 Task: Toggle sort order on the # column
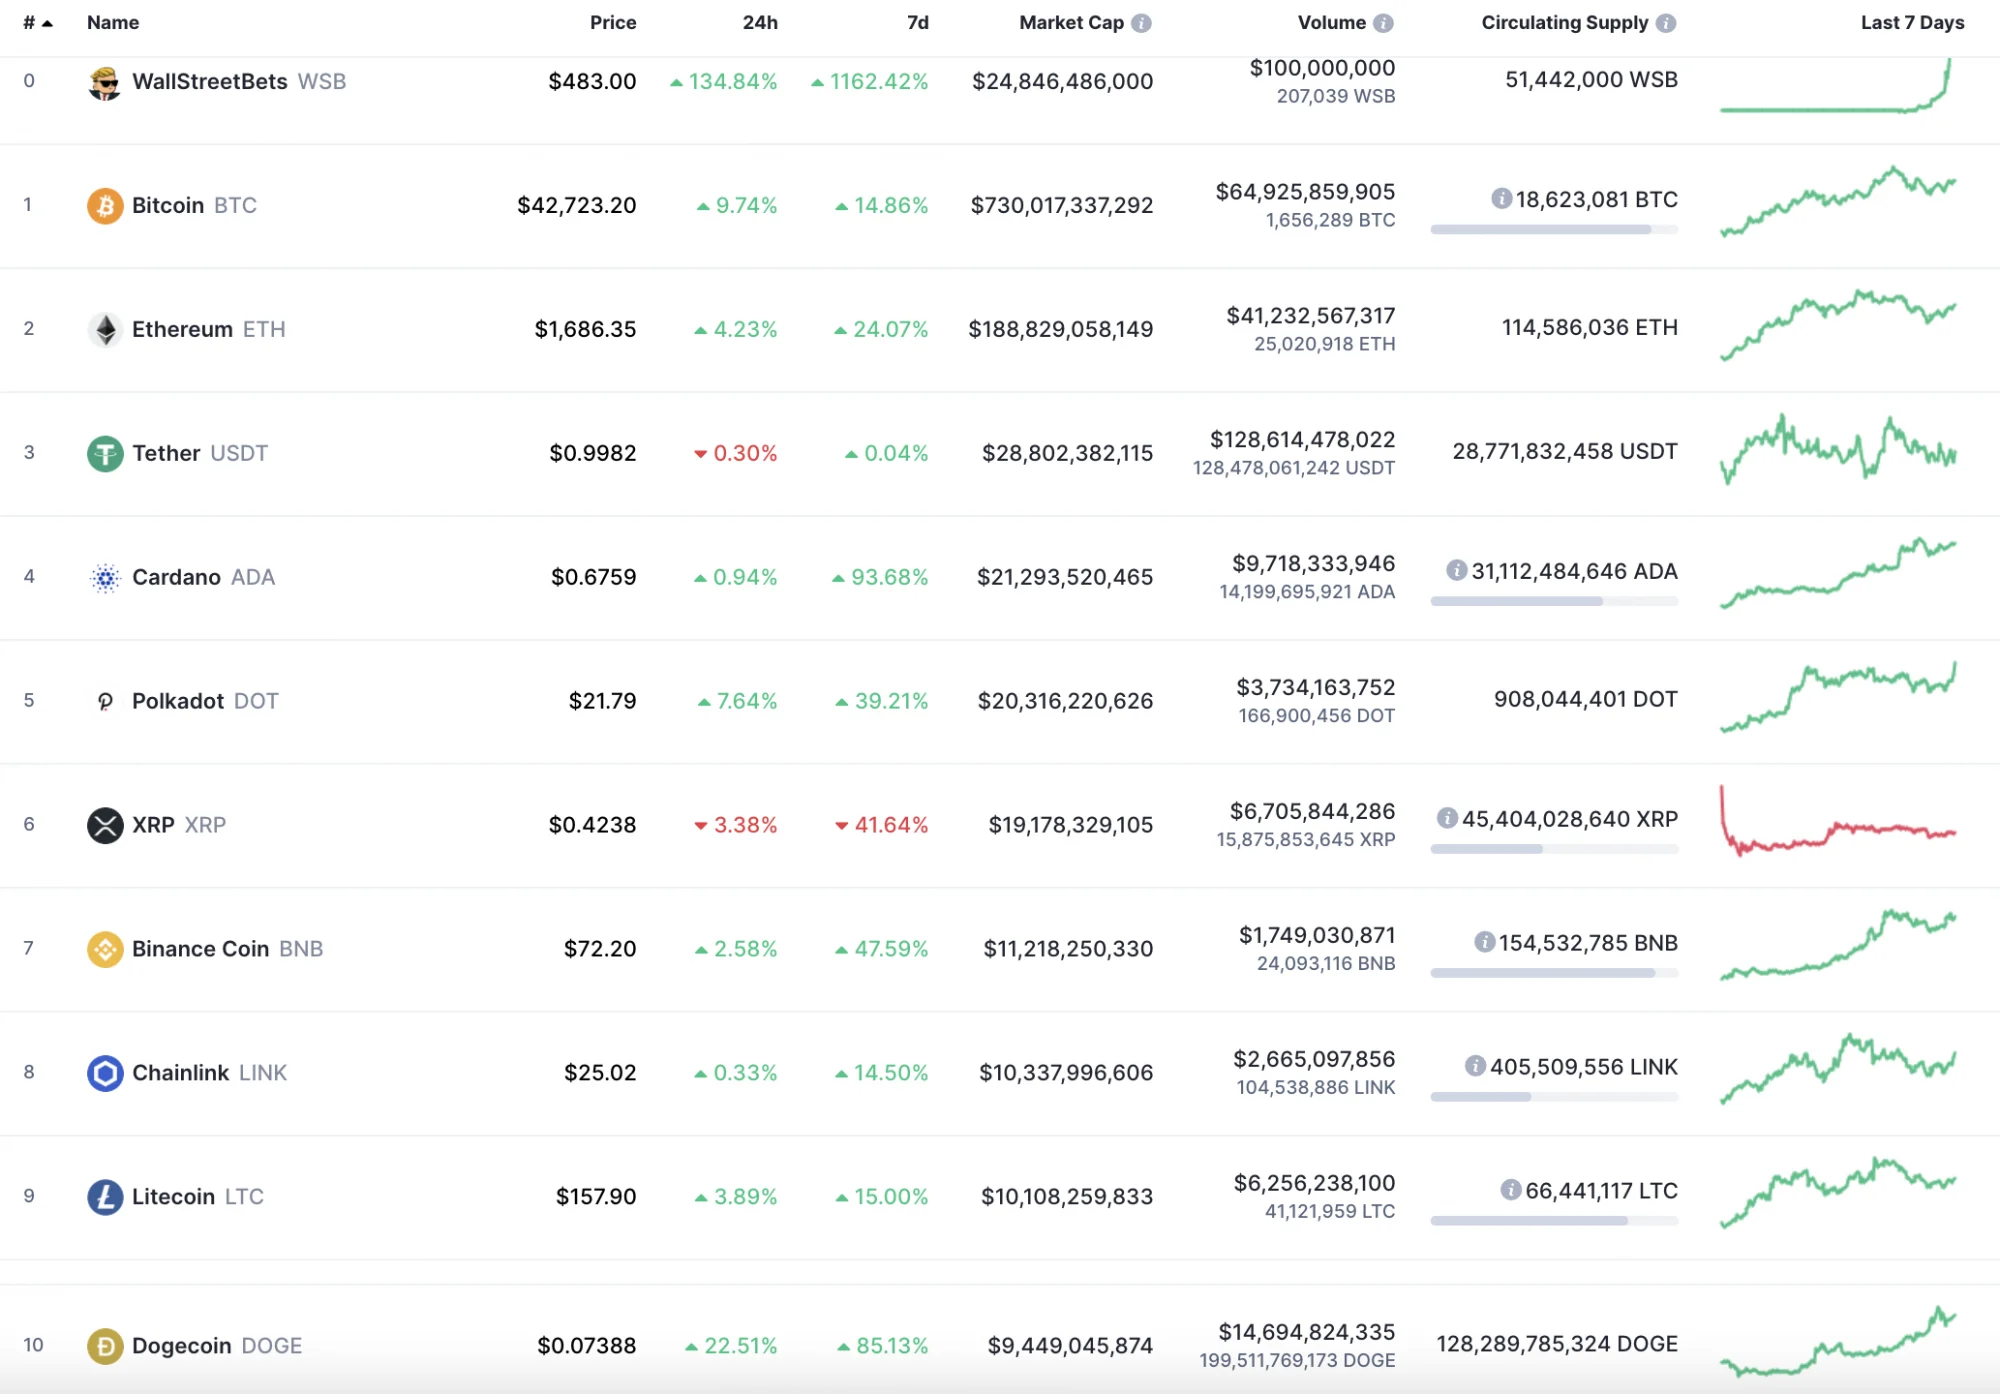coord(38,22)
